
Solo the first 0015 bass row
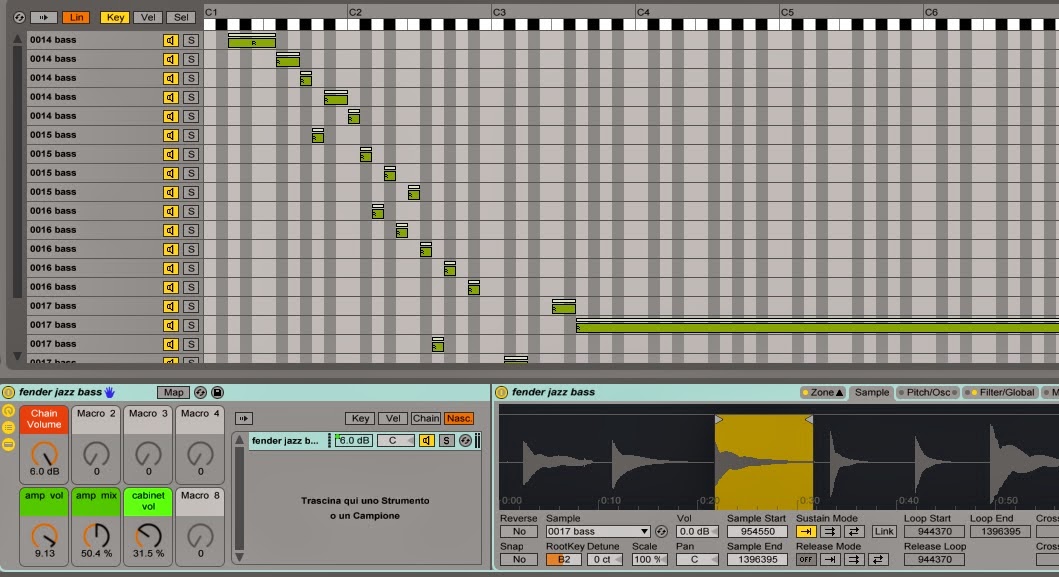[191, 135]
